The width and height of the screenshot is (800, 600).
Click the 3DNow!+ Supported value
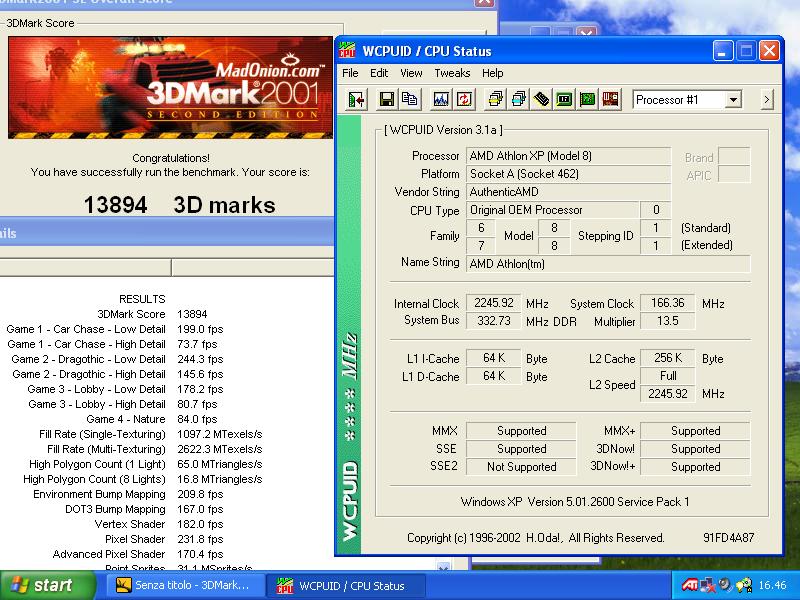pyautogui.click(x=695, y=467)
